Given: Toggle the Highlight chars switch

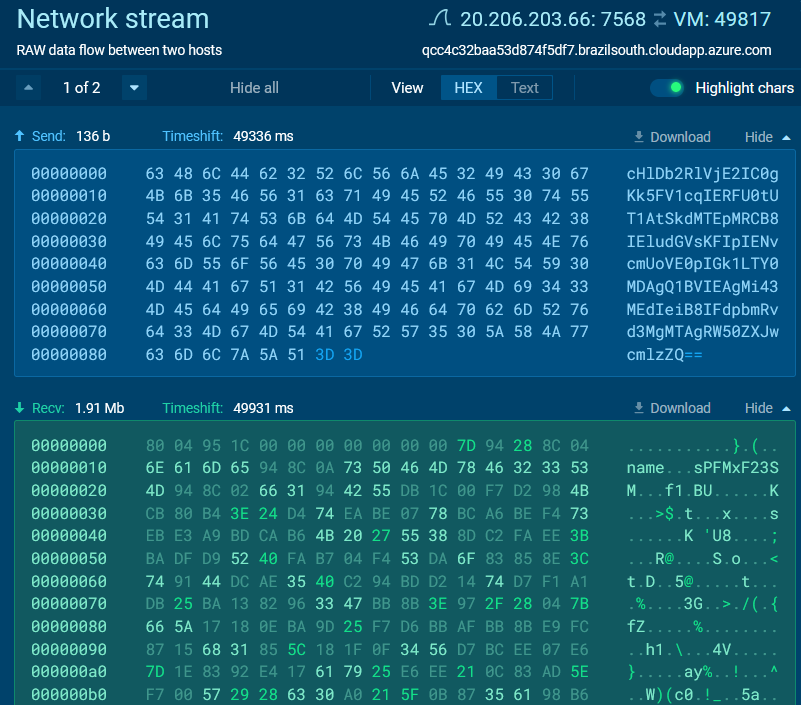Looking at the screenshot, I should point(667,88).
